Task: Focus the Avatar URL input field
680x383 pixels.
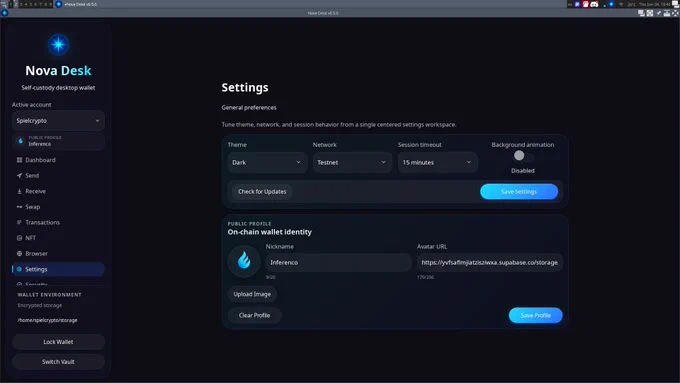Action: (490, 262)
